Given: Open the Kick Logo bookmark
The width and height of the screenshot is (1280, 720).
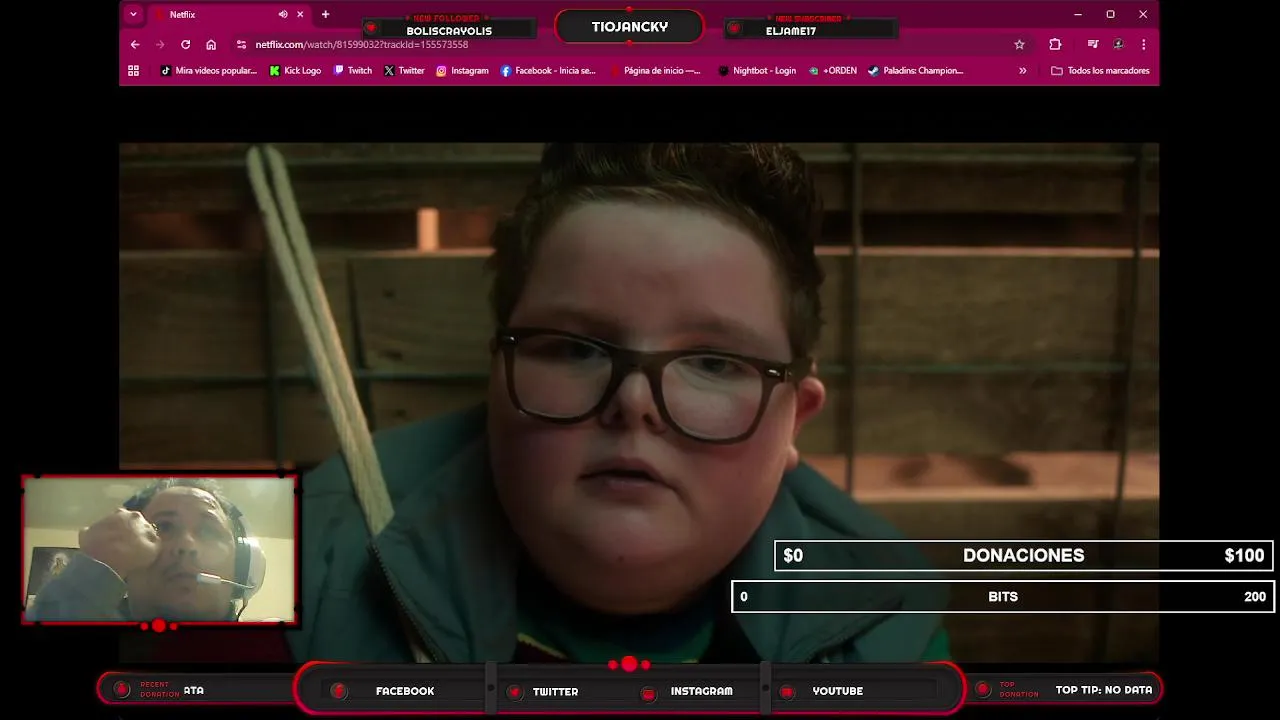Looking at the screenshot, I should 295,70.
